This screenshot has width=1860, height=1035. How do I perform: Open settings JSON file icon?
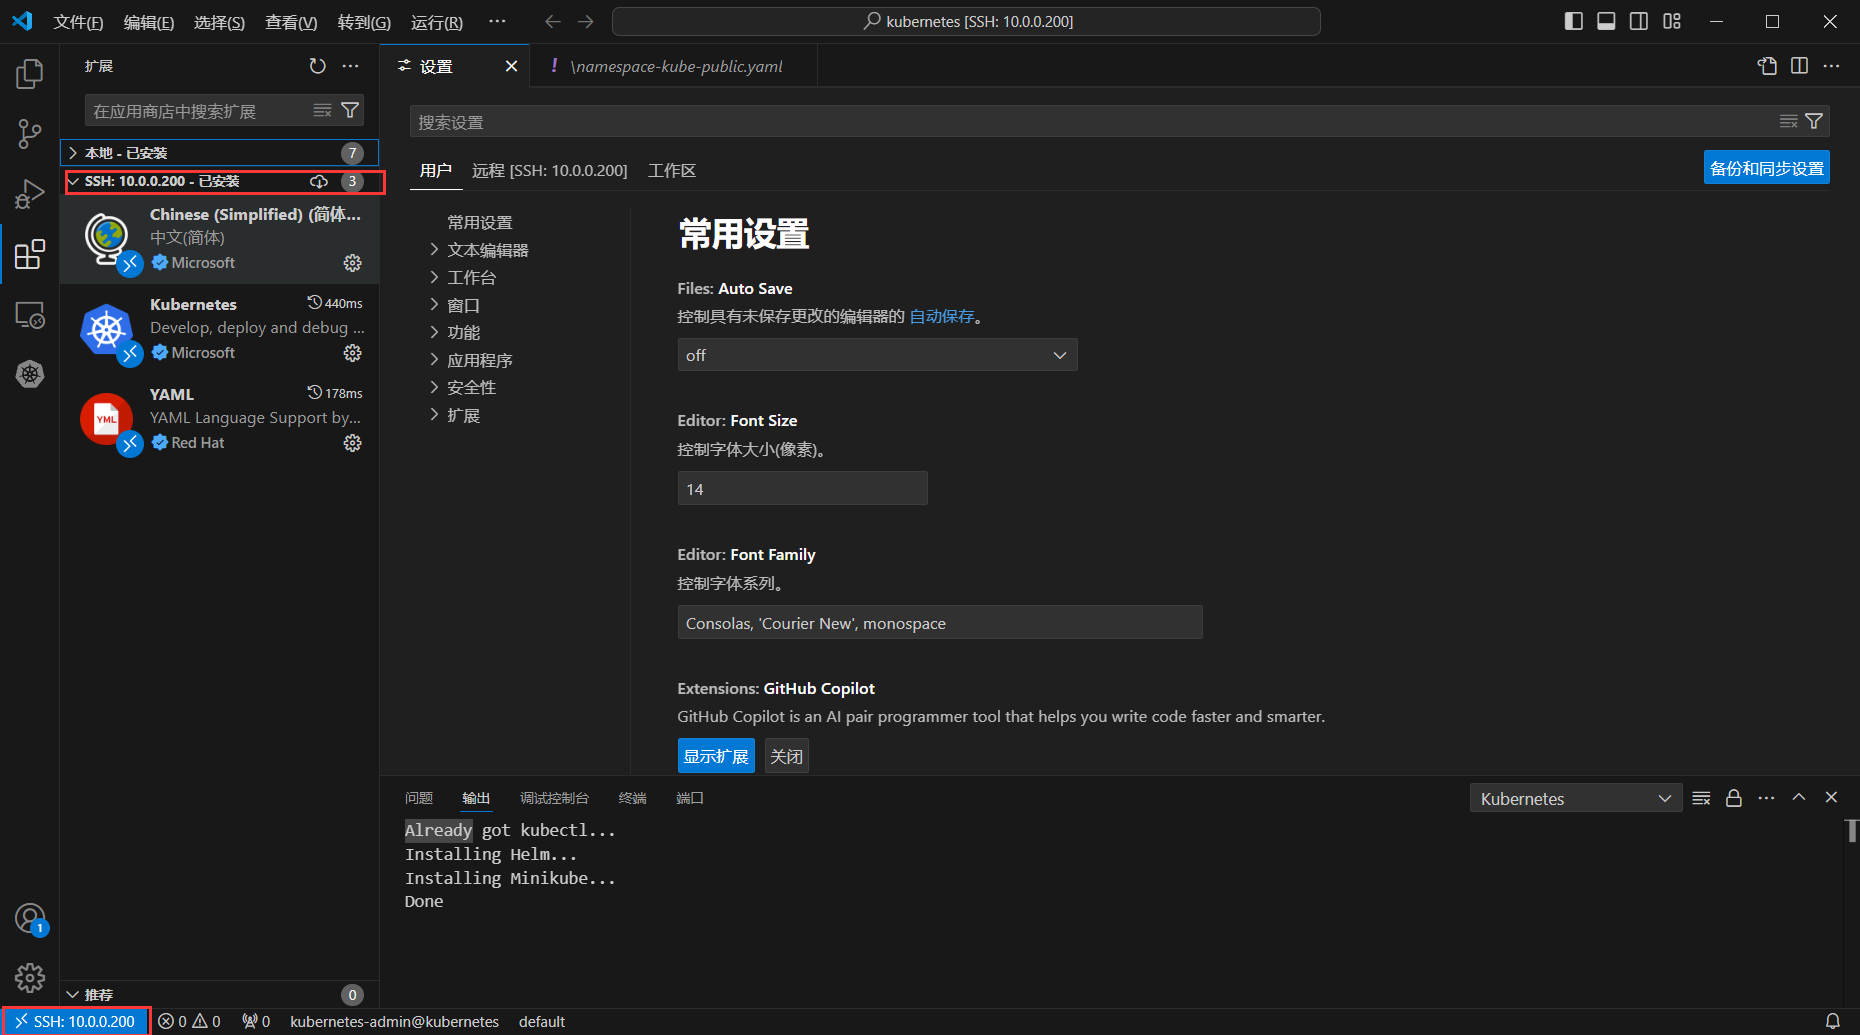click(1767, 66)
